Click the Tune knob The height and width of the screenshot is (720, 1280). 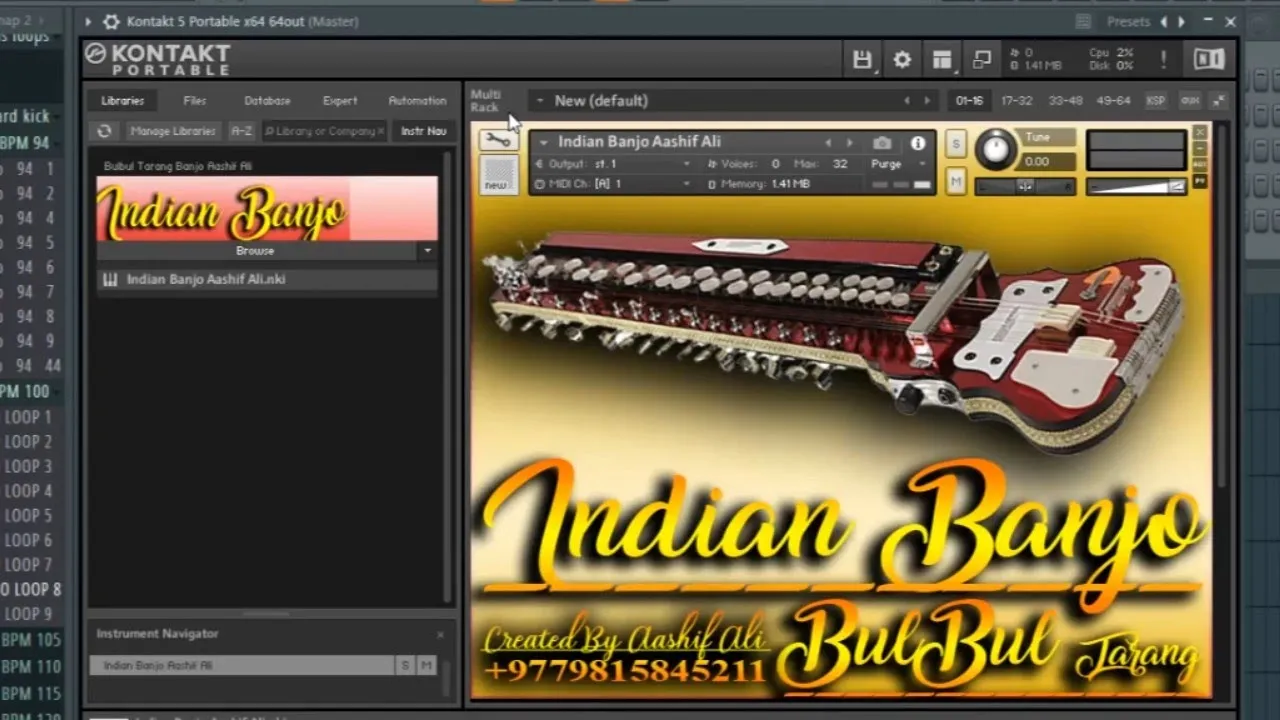(x=994, y=148)
